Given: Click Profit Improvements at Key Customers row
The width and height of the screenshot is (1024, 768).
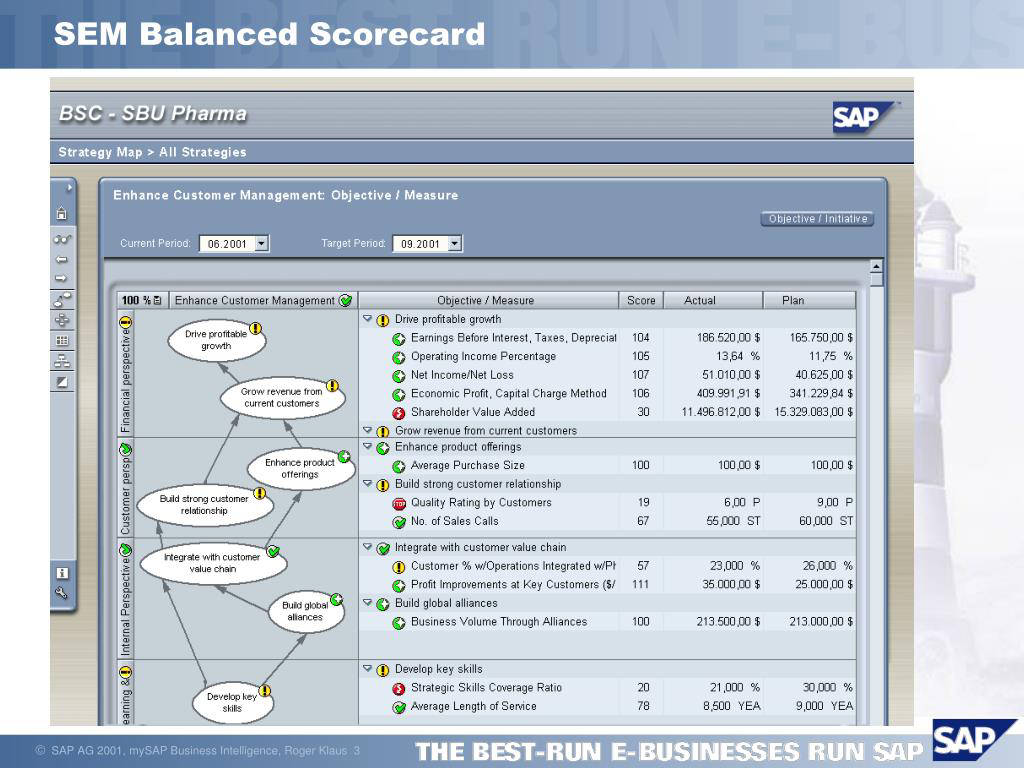Looking at the screenshot, I should coord(607,584).
